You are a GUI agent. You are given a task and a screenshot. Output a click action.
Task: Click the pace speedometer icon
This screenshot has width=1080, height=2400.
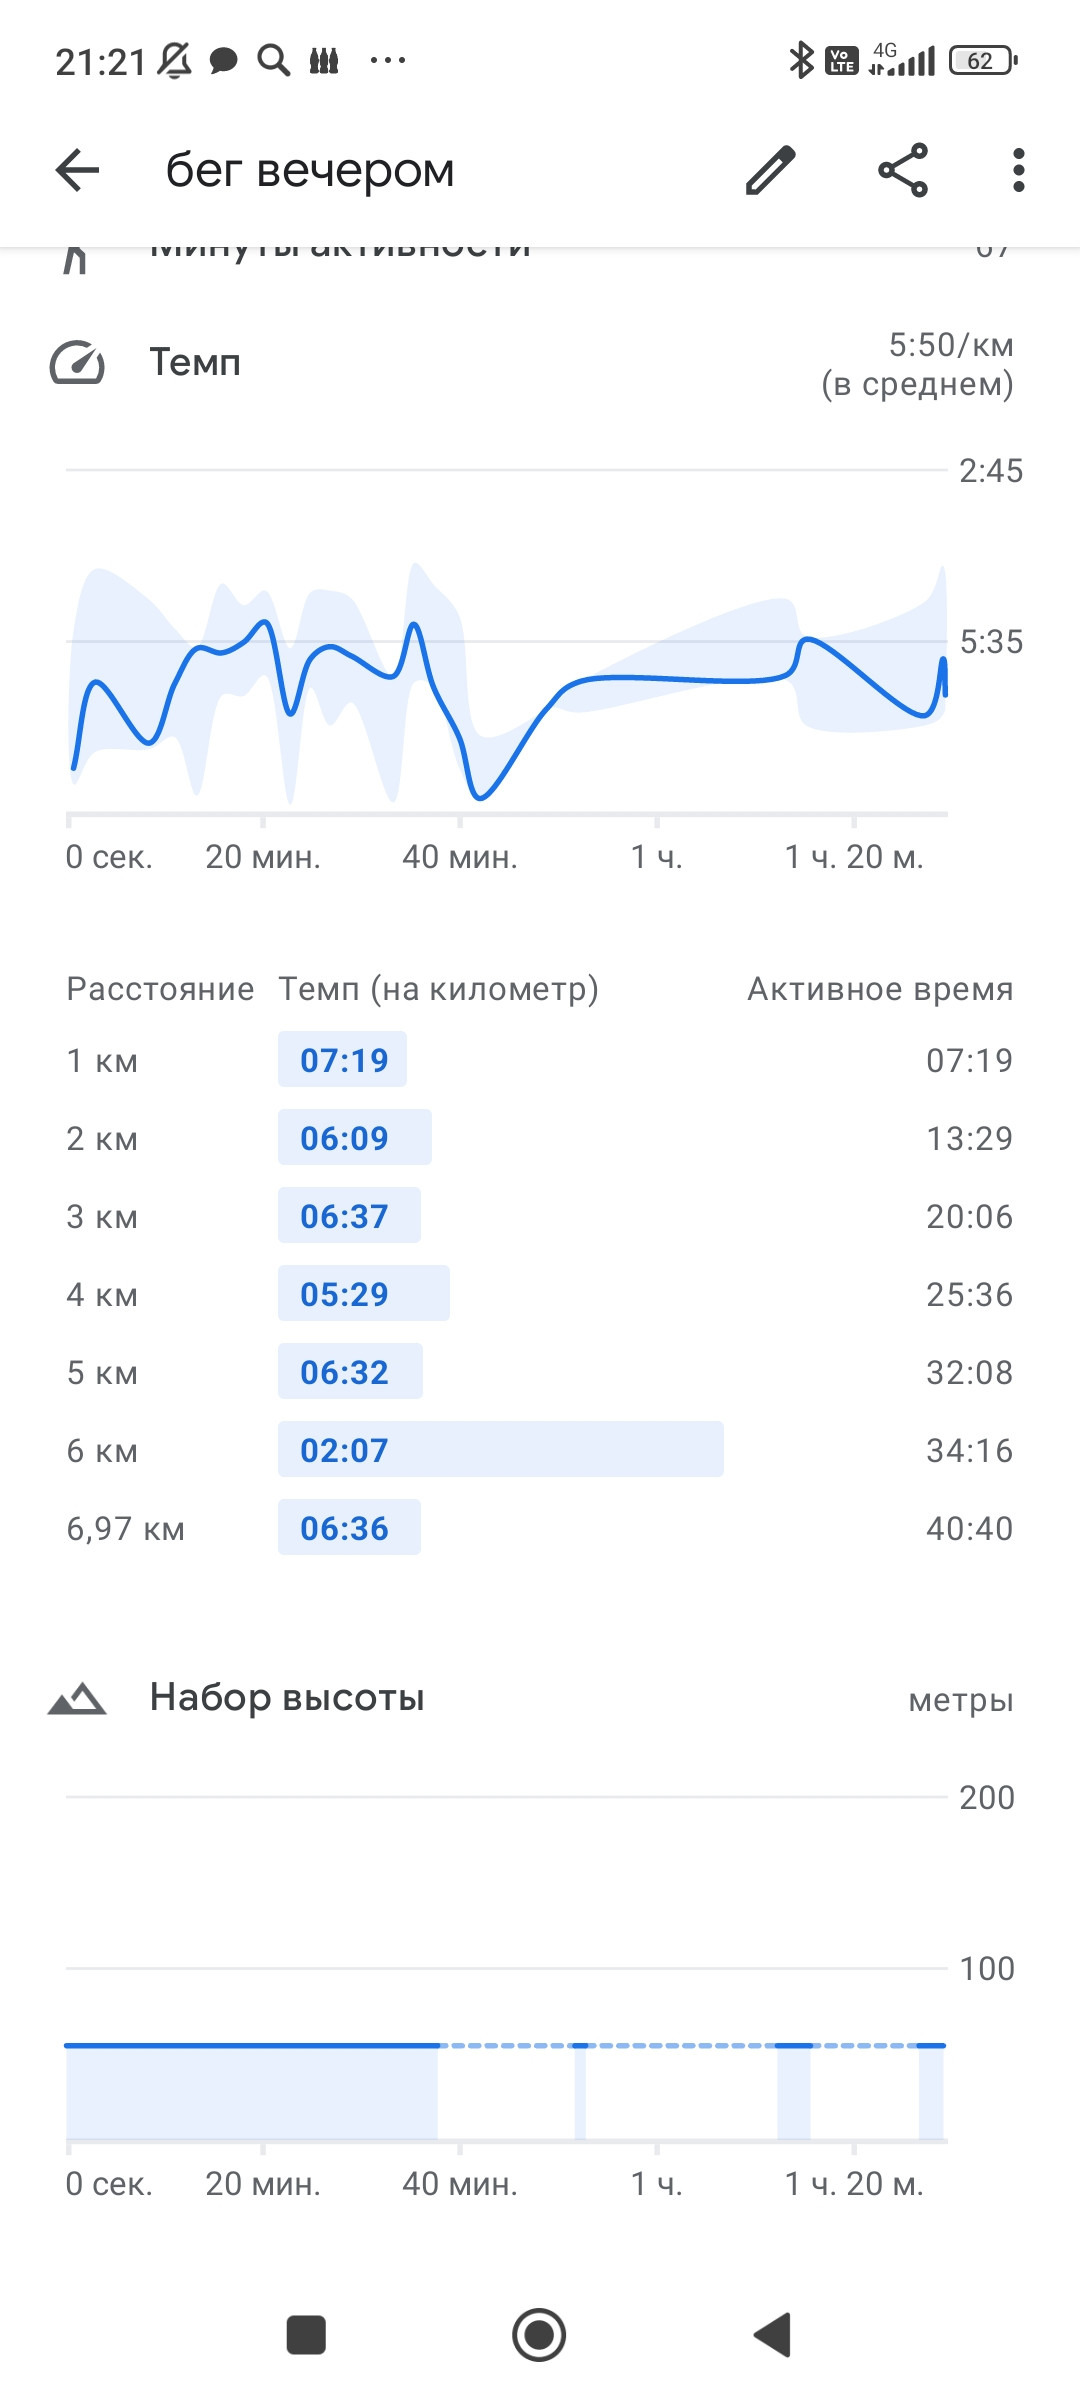pos(77,363)
